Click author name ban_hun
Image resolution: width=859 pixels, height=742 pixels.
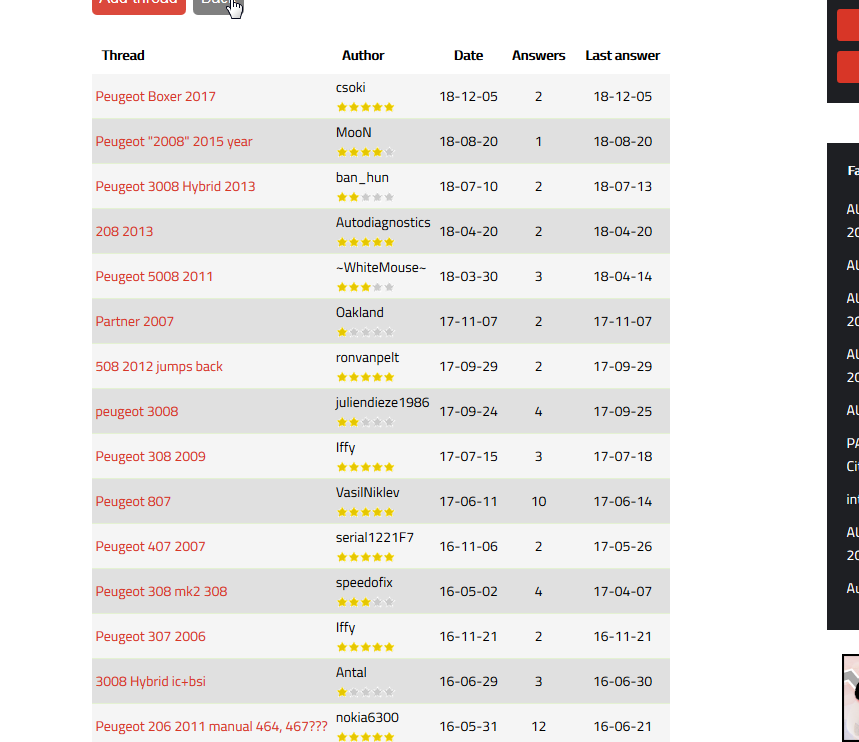362,178
